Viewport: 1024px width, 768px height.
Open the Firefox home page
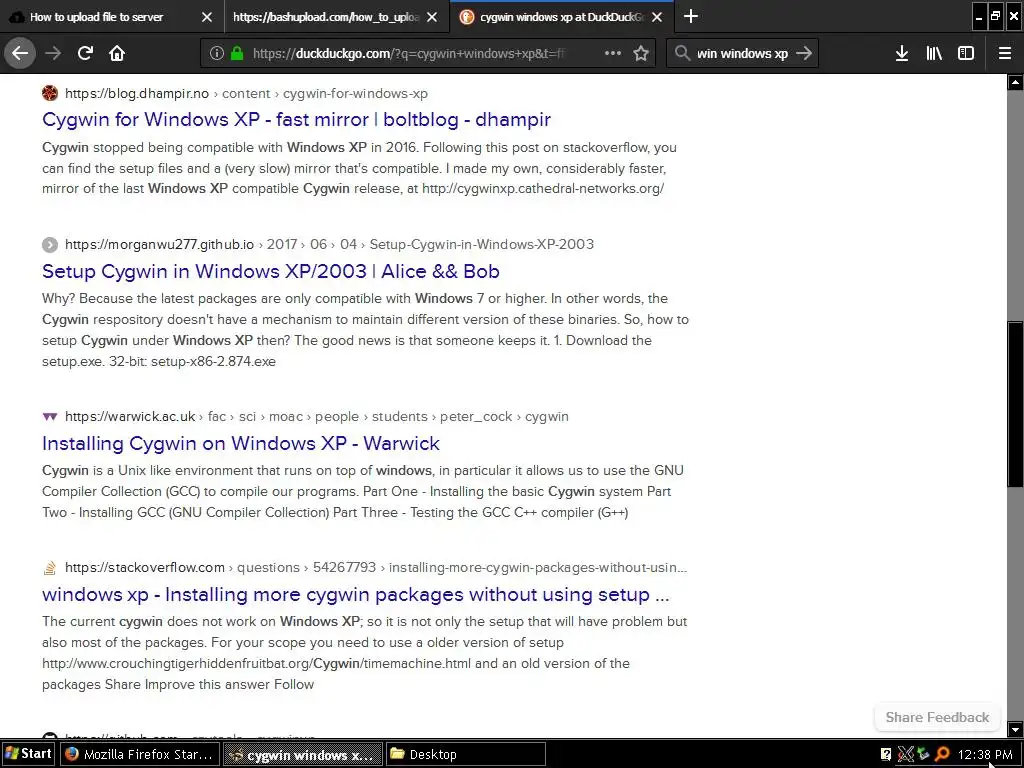[117, 53]
